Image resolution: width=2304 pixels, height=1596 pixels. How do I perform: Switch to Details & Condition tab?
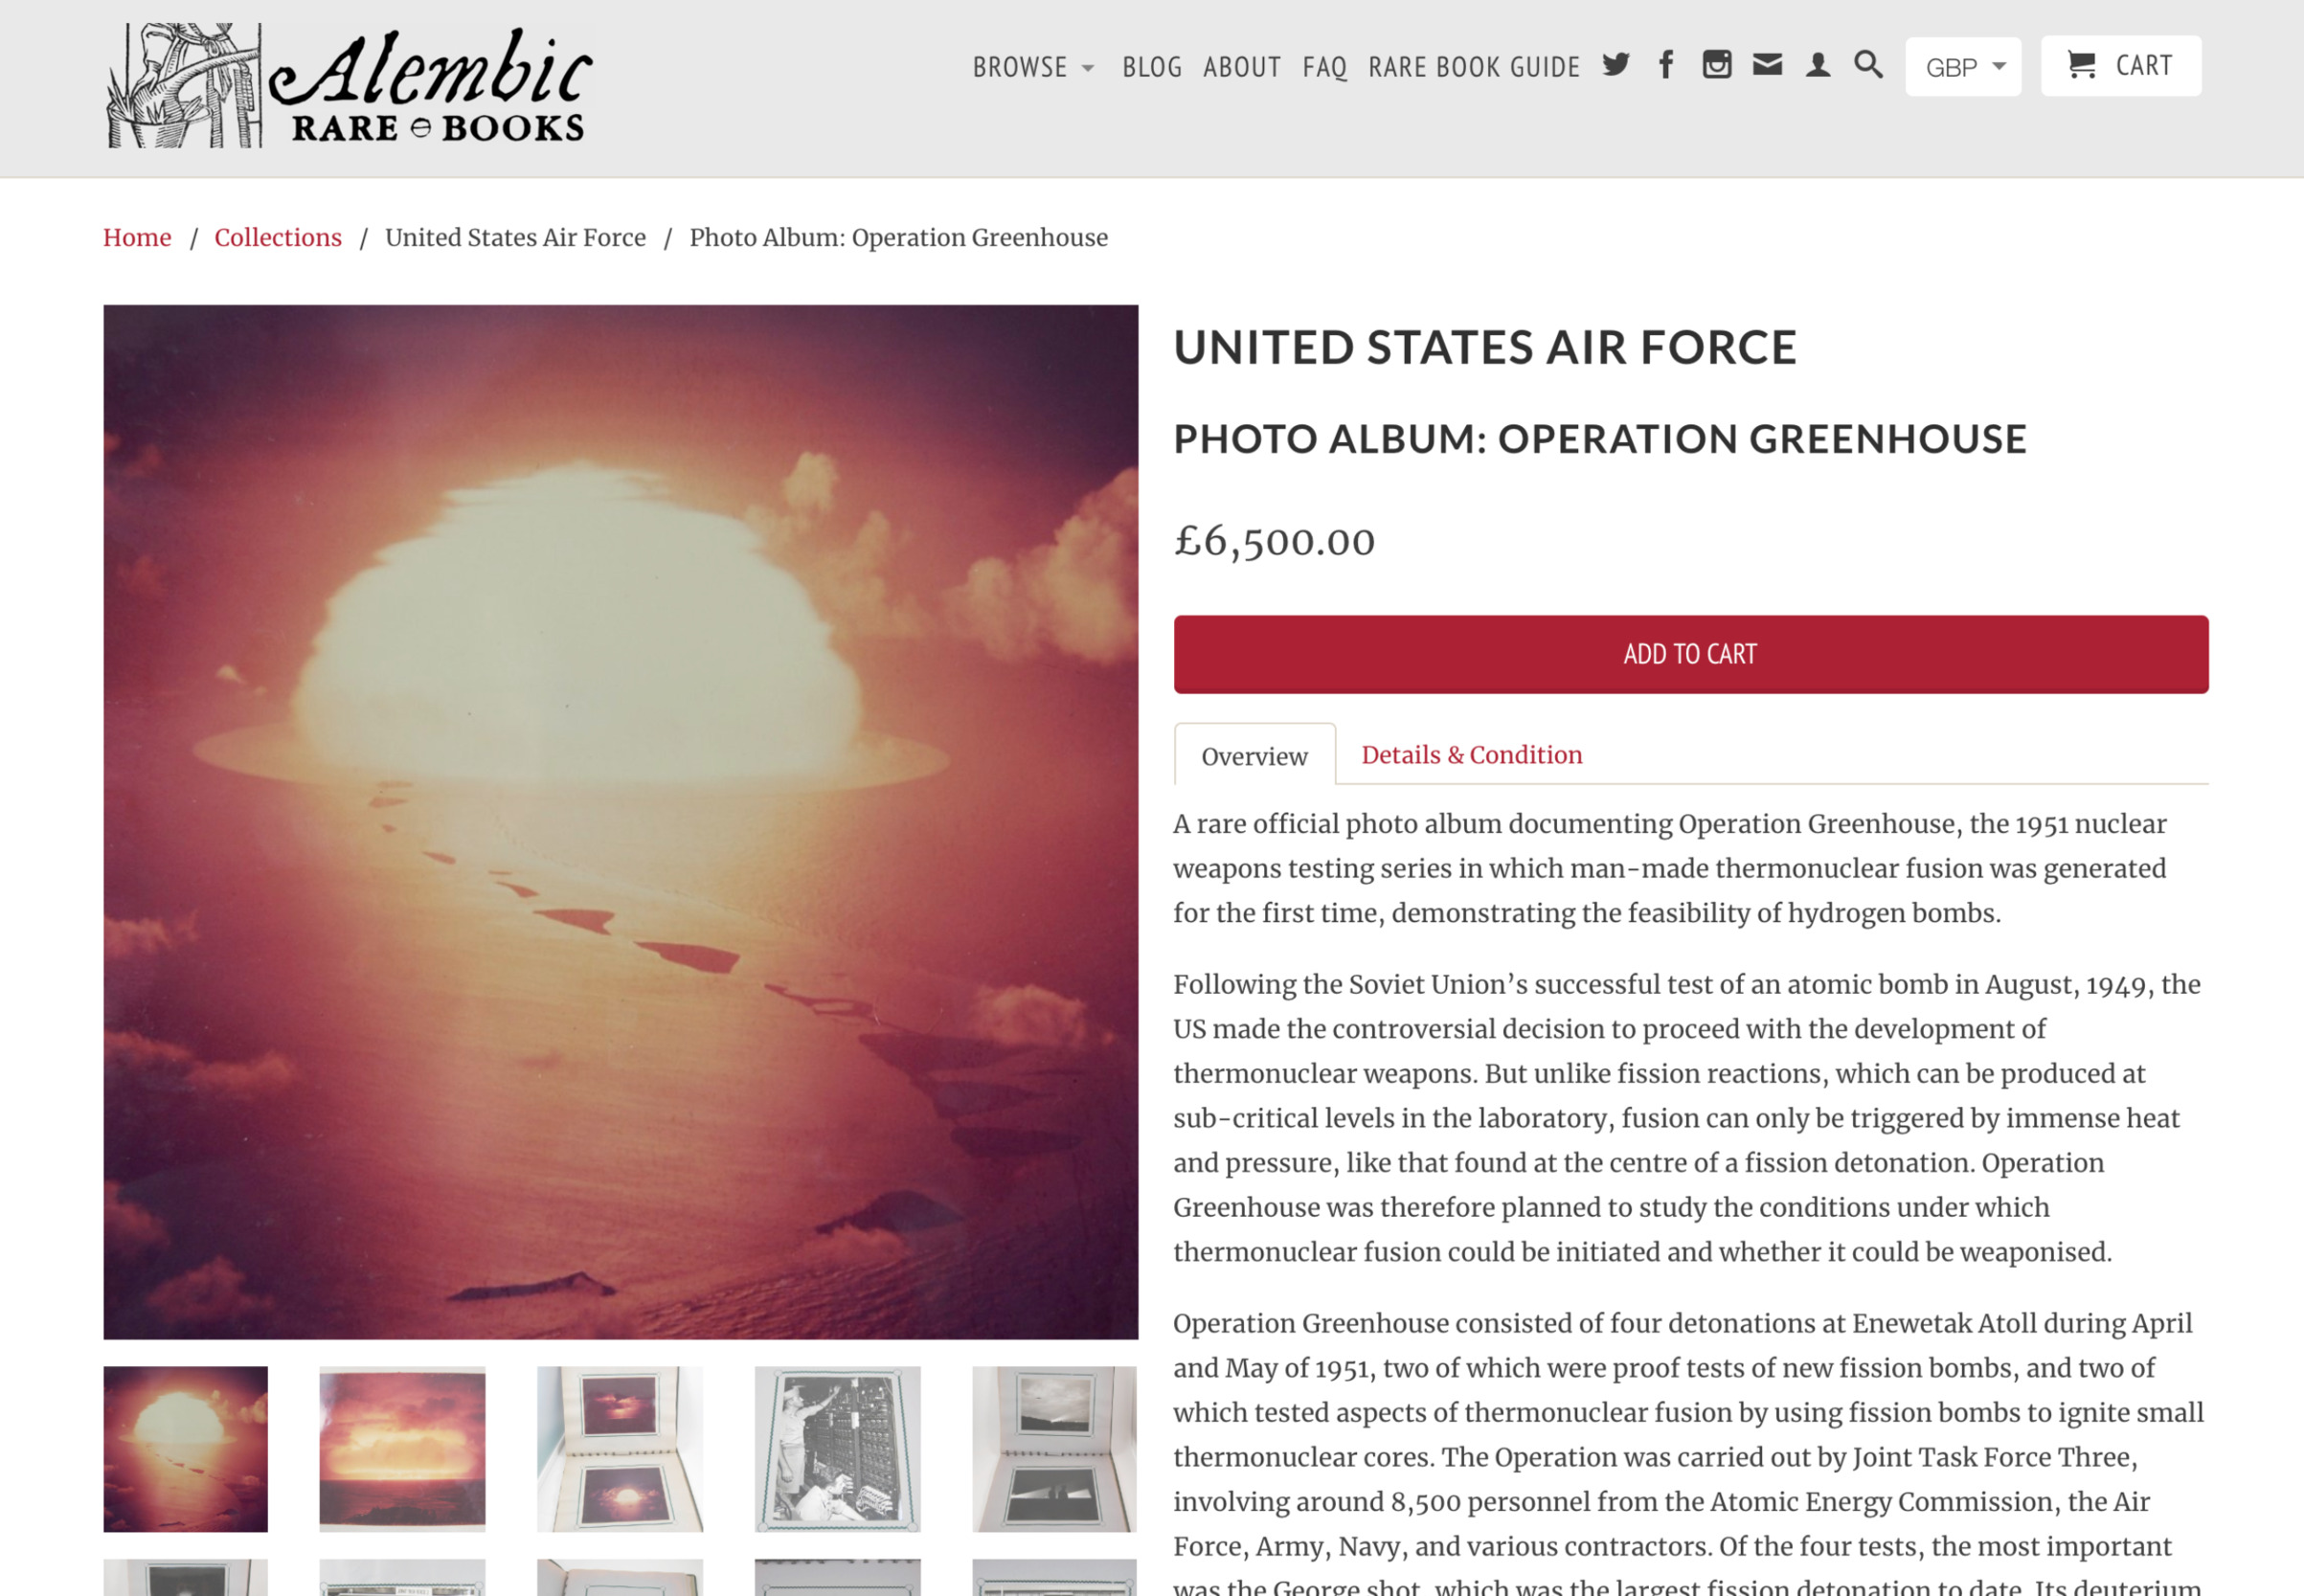tap(1471, 755)
